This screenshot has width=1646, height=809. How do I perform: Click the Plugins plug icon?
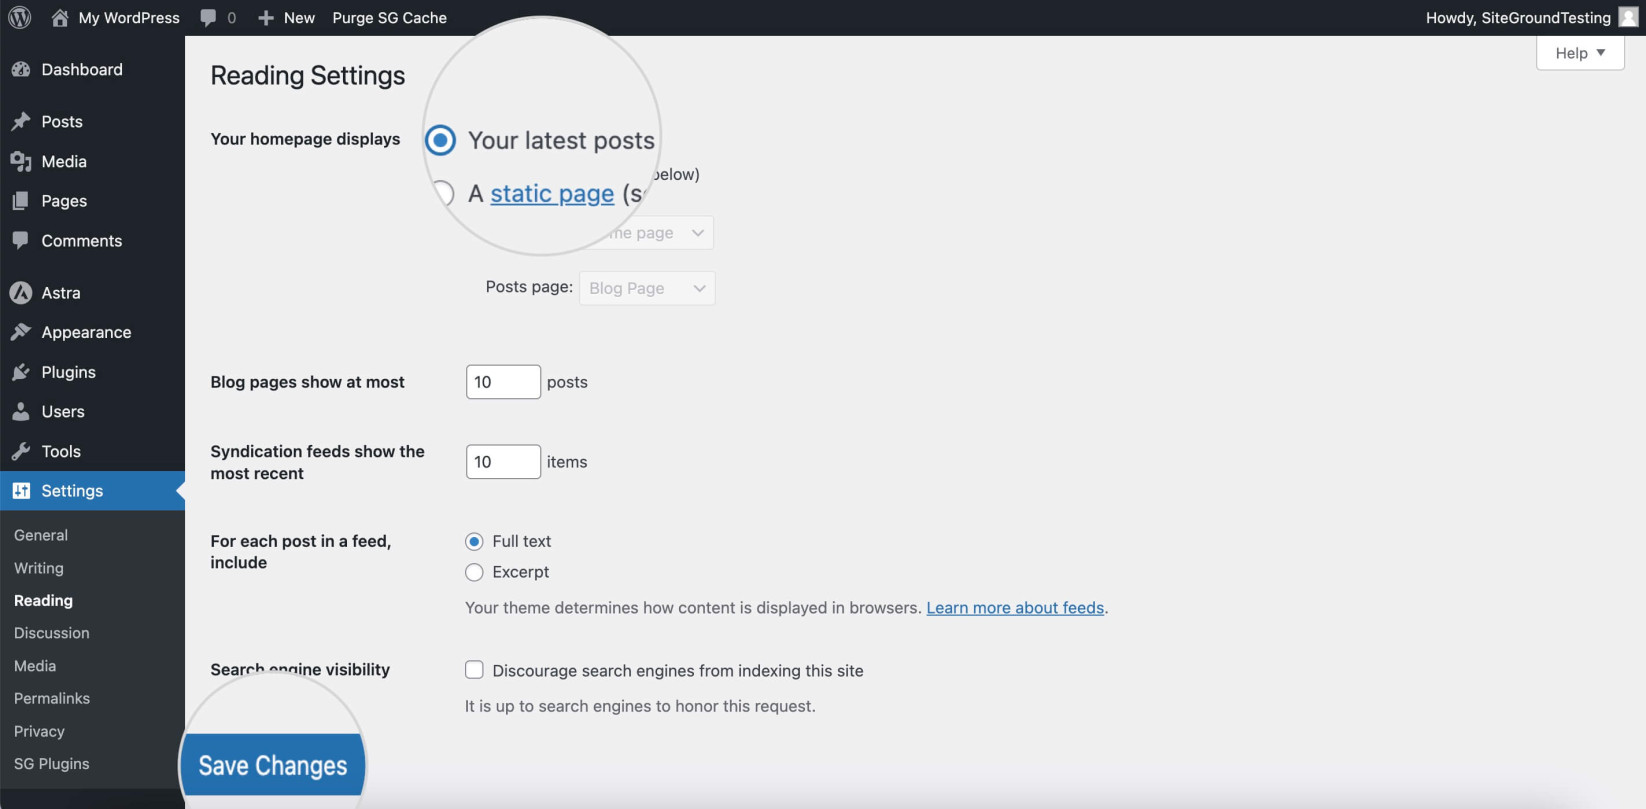coord(21,372)
